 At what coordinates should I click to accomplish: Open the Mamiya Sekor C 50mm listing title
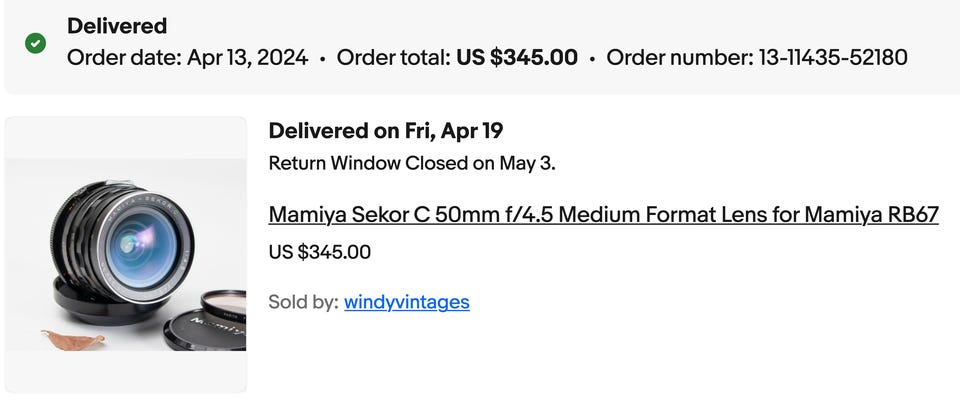coord(603,214)
